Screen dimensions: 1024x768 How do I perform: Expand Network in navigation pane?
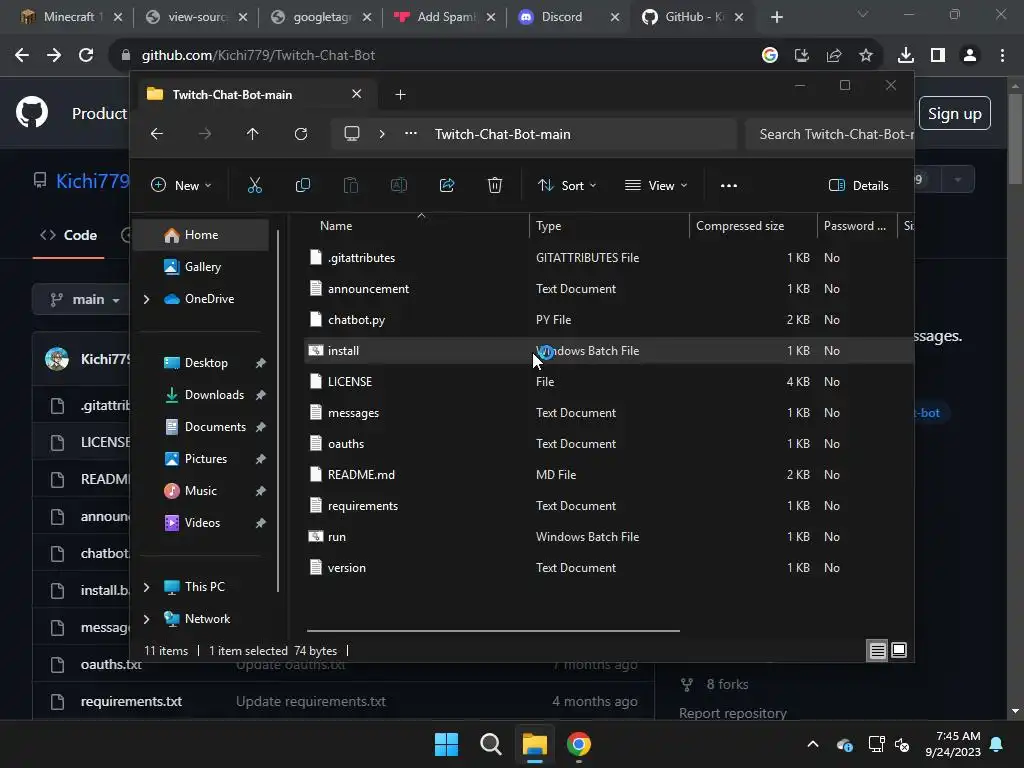146,618
